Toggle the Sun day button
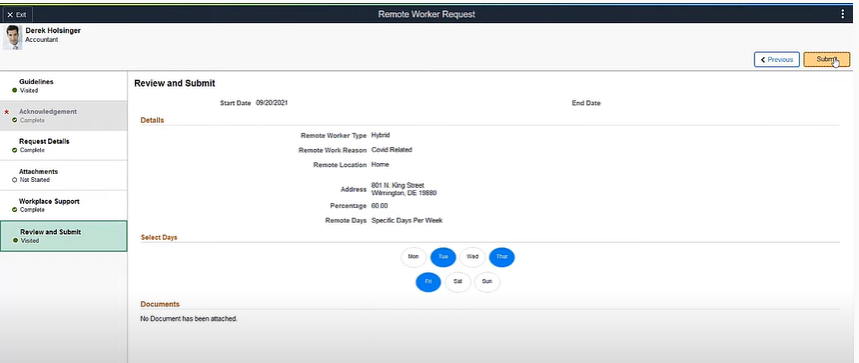The height and width of the screenshot is (363, 859). (x=487, y=282)
